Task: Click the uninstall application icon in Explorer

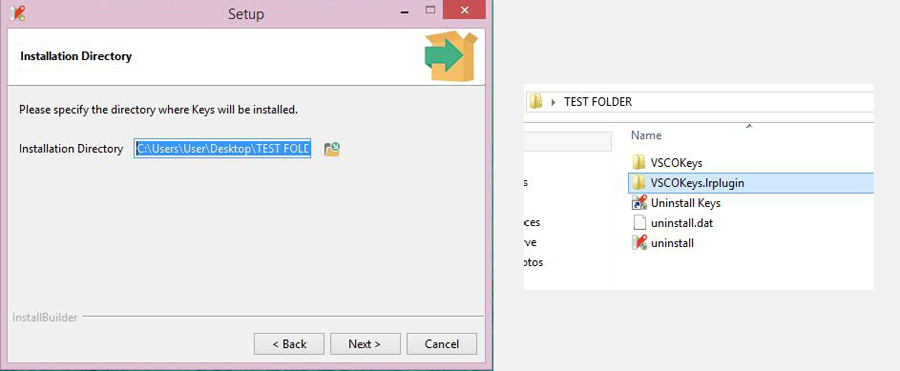Action: (x=639, y=243)
